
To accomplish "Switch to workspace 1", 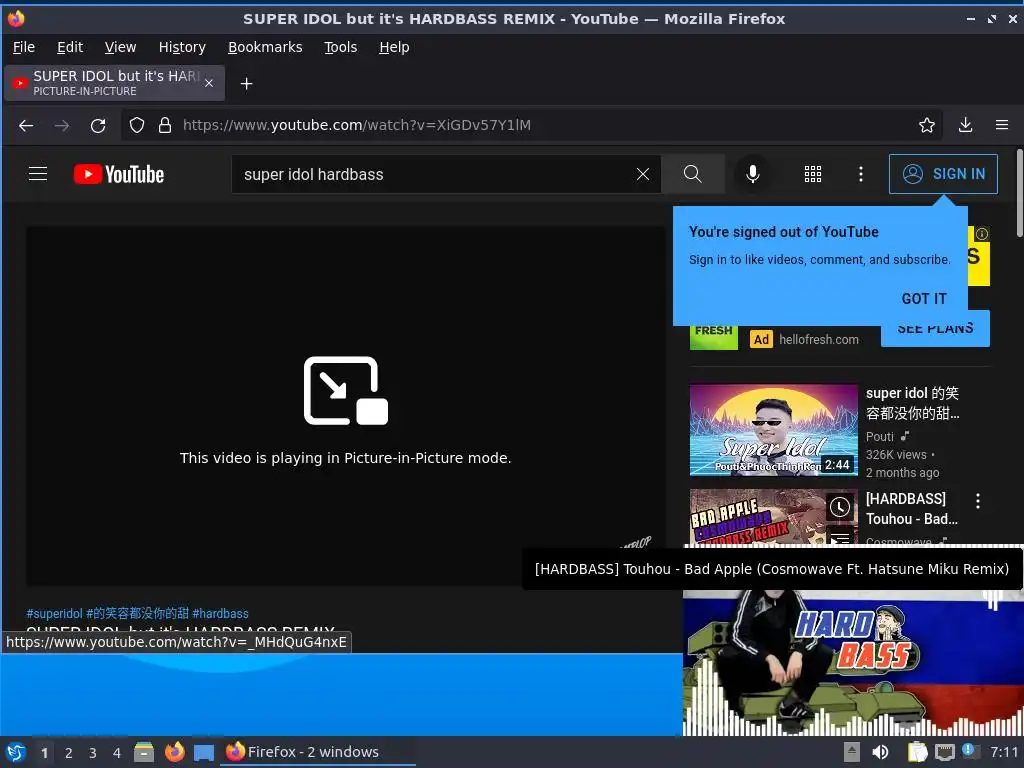I will click(44, 753).
